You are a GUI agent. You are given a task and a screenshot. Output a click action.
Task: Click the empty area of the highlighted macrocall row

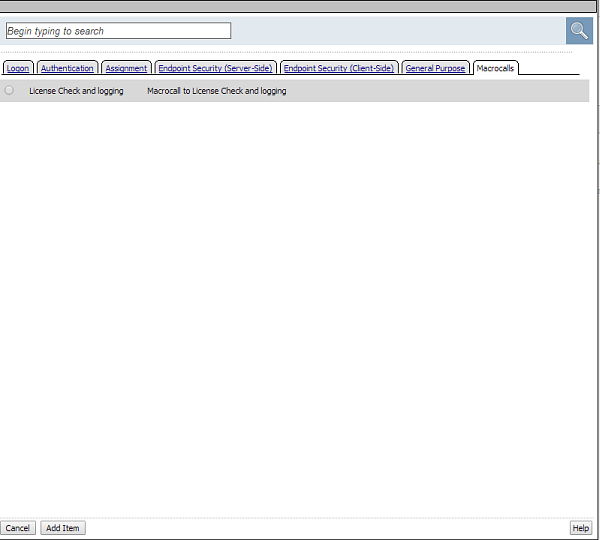(x=440, y=91)
